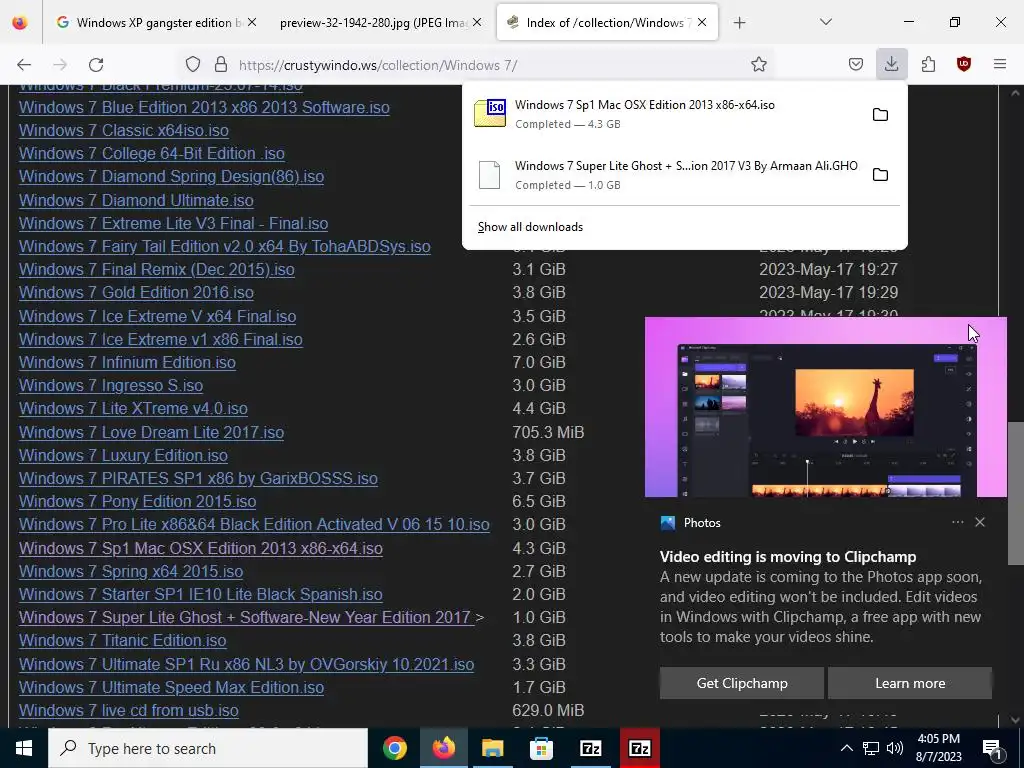Click Show all downloads
The width and height of the screenshot is (1024, 768).
[x=530, y=227]
